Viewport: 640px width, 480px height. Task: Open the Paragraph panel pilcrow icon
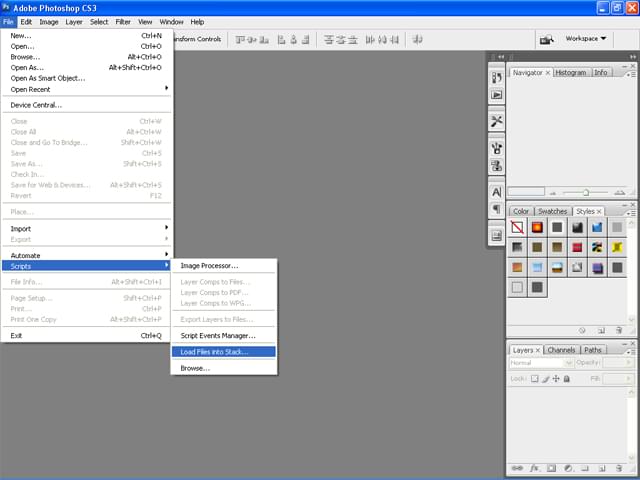(x=496, y=209)
